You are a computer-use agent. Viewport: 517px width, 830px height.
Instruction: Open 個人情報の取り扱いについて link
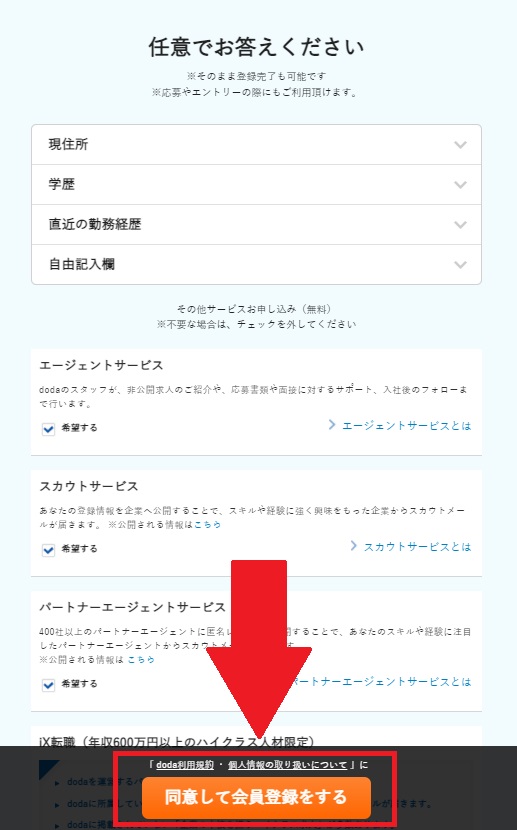point(287,765)
